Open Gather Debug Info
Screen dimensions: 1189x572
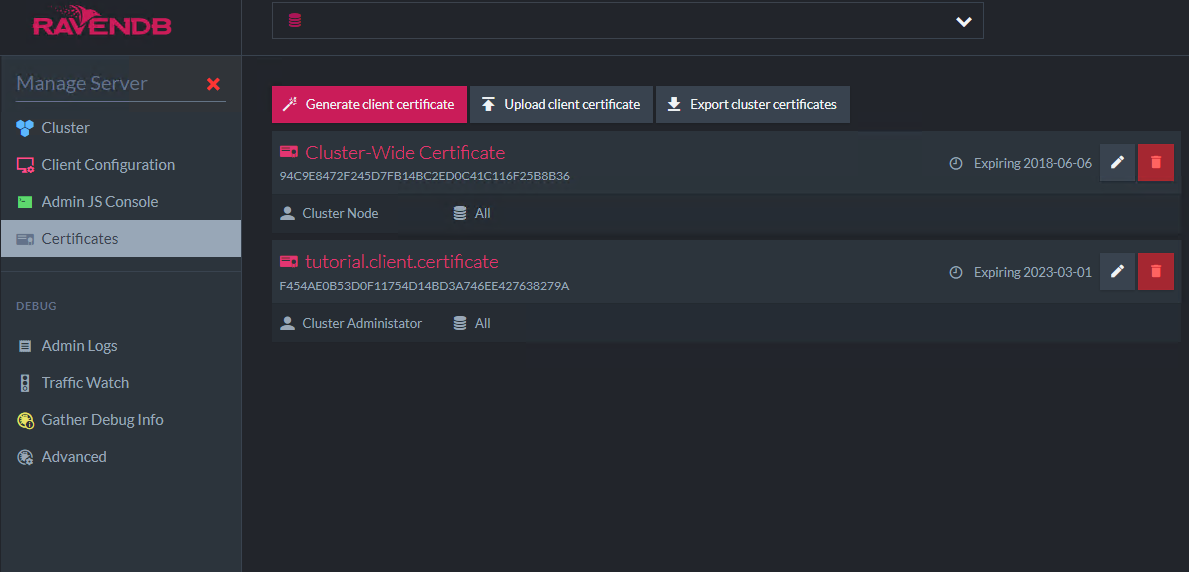(121, 420)
